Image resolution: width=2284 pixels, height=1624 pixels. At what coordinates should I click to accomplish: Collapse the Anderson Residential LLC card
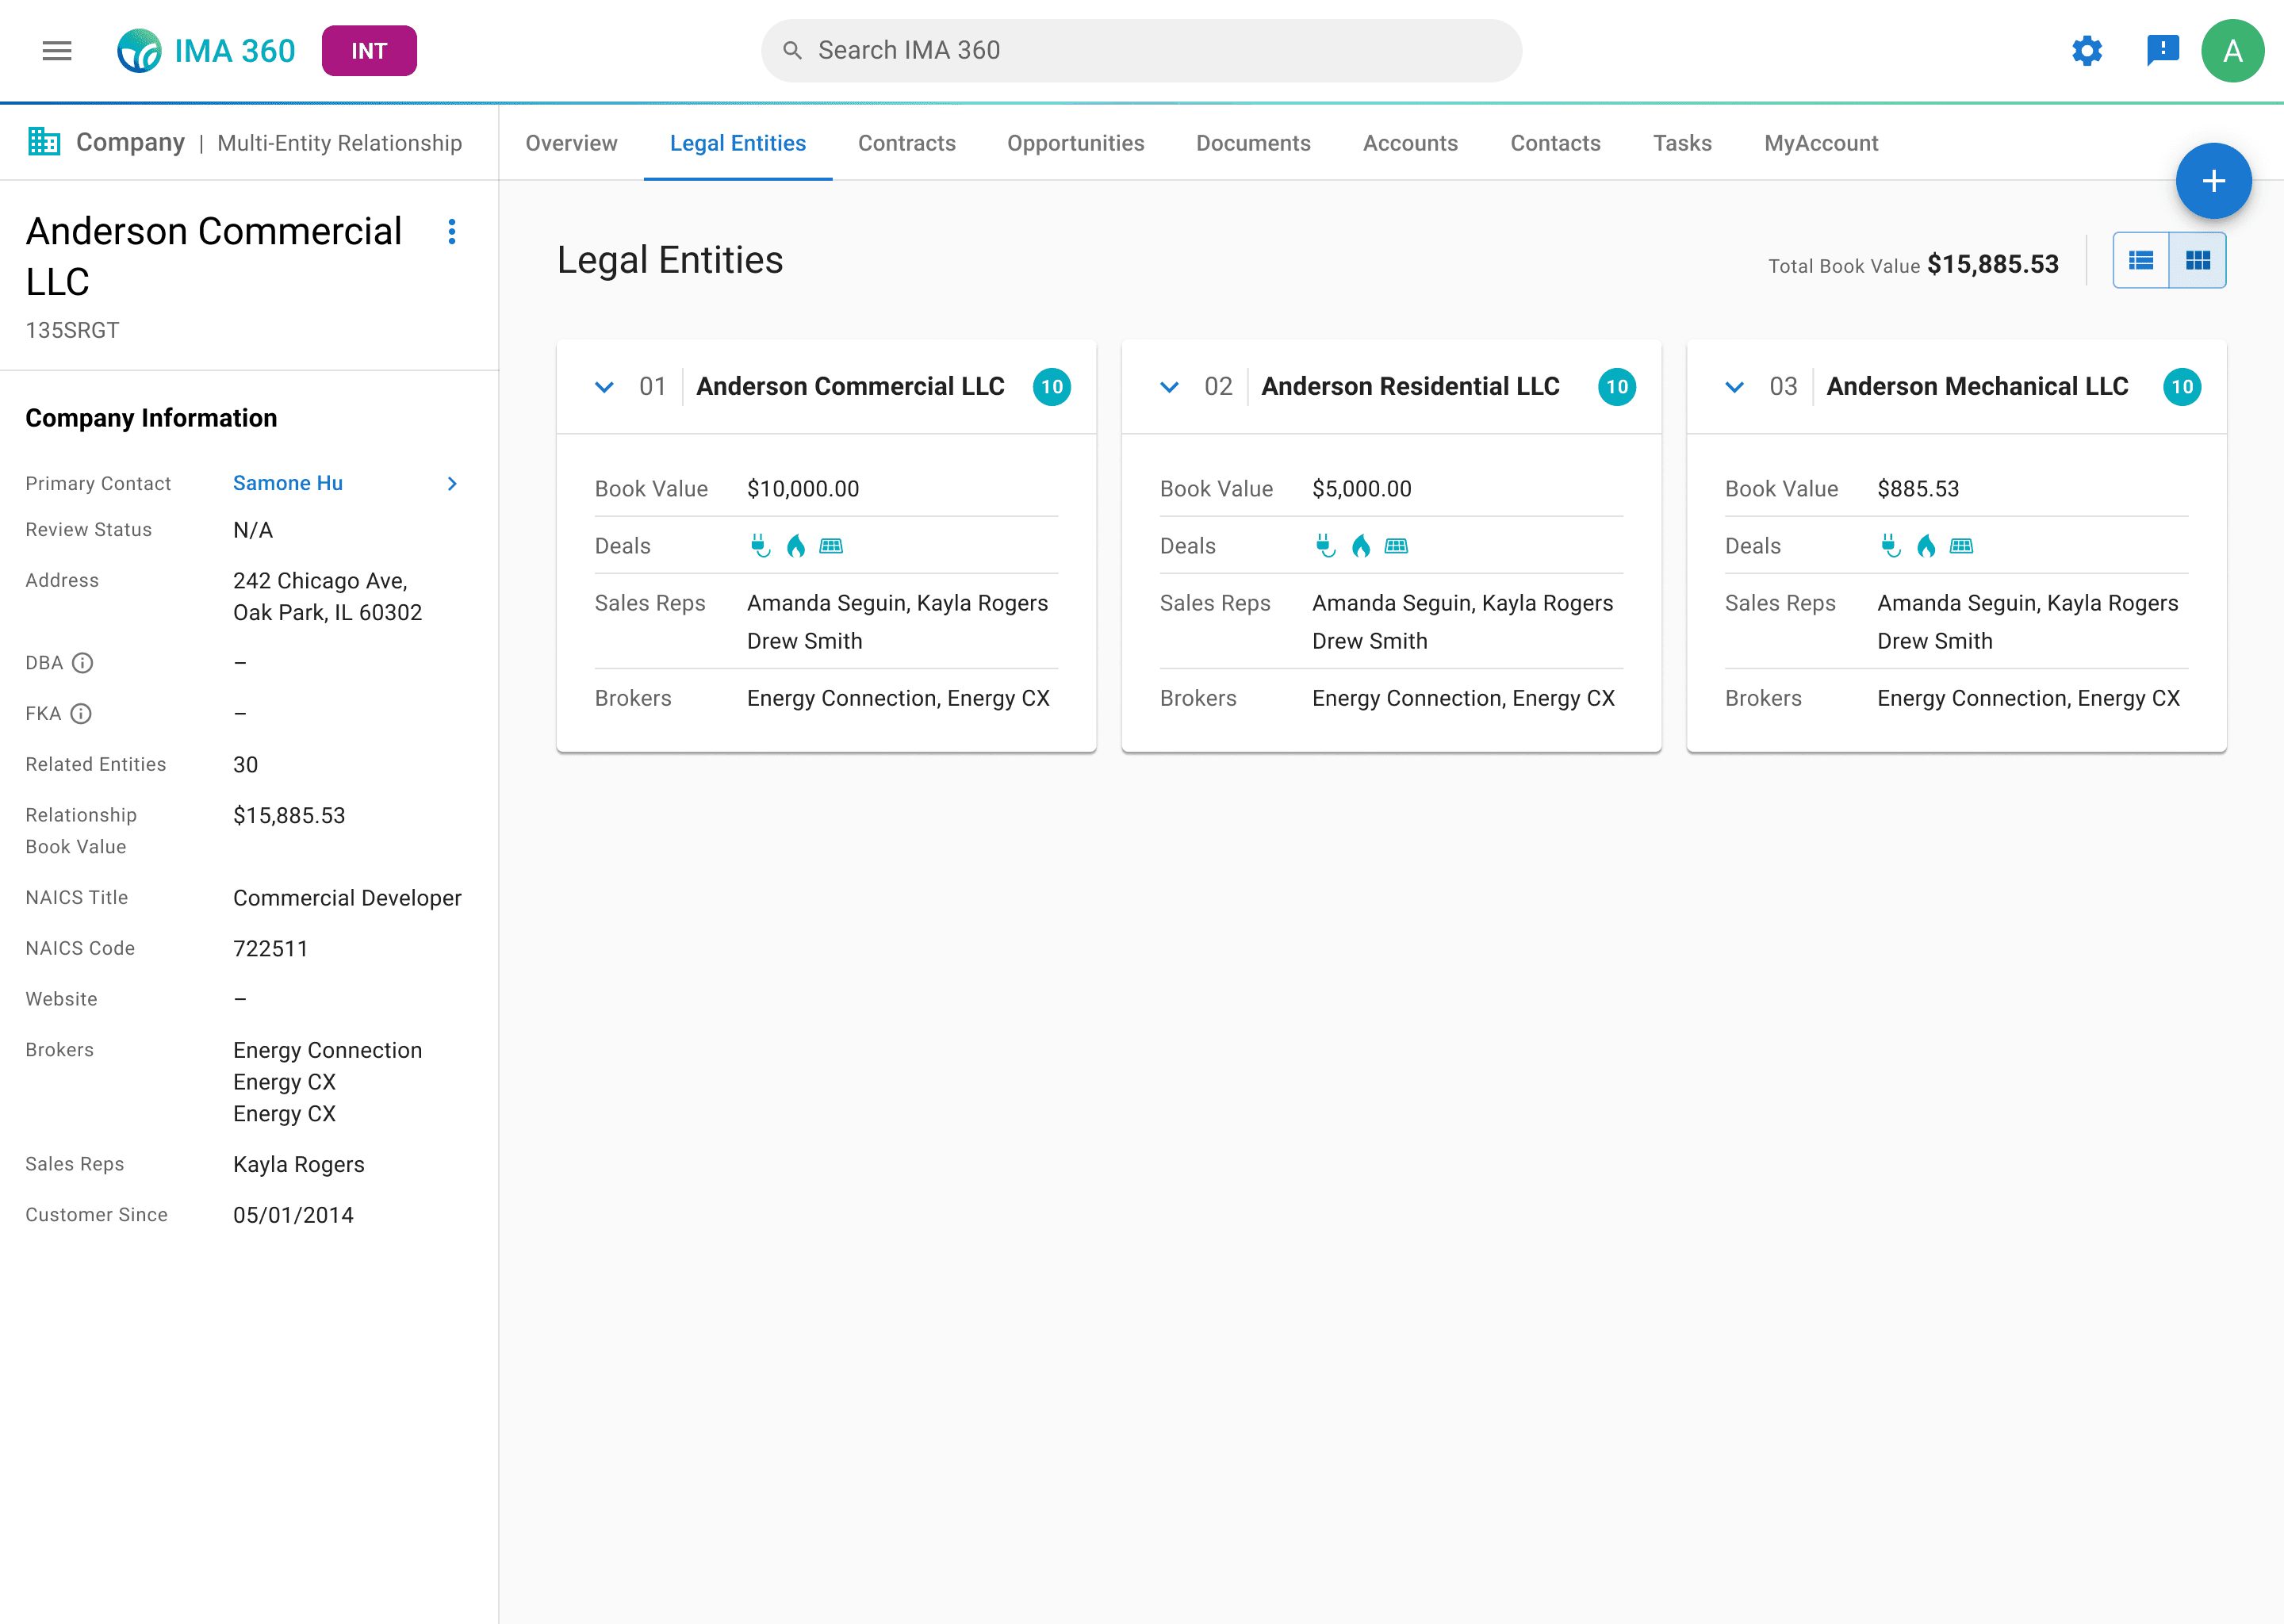pyautogui.click(x=1169, y=387)
